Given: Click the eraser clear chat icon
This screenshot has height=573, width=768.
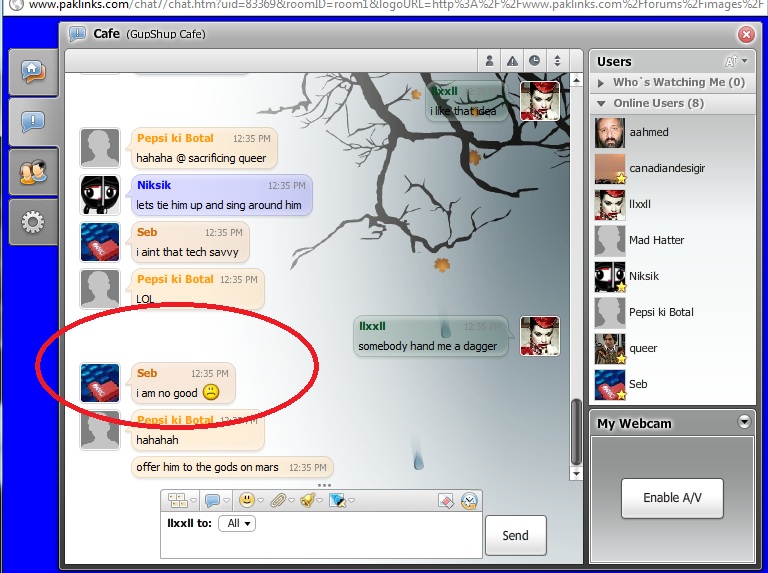Looking at the screenshot, I should [446, 500].
